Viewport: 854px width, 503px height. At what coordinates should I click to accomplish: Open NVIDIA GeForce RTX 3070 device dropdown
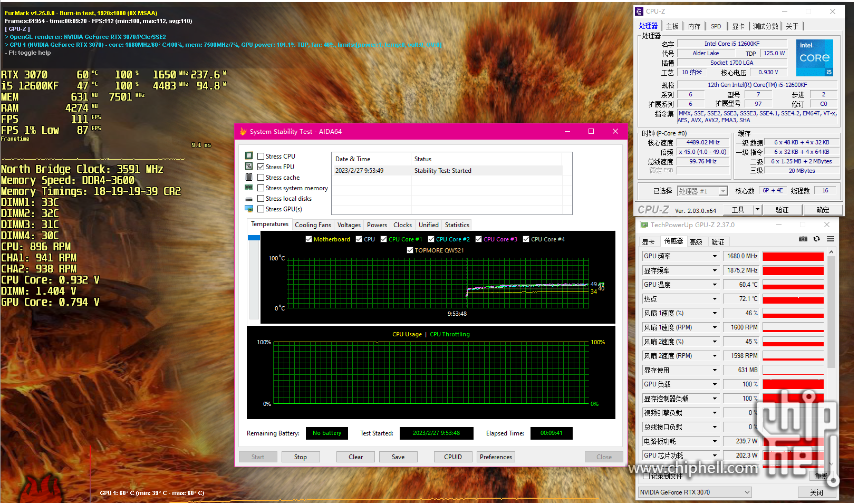[694, 492]
